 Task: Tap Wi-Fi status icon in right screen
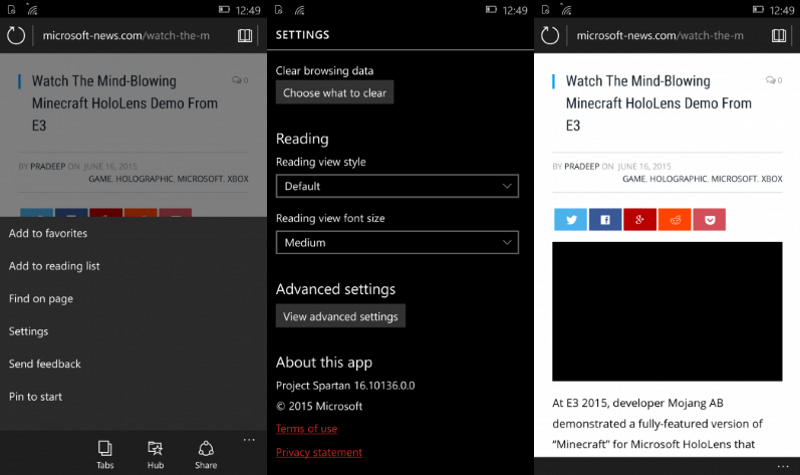tap(566, 9)
